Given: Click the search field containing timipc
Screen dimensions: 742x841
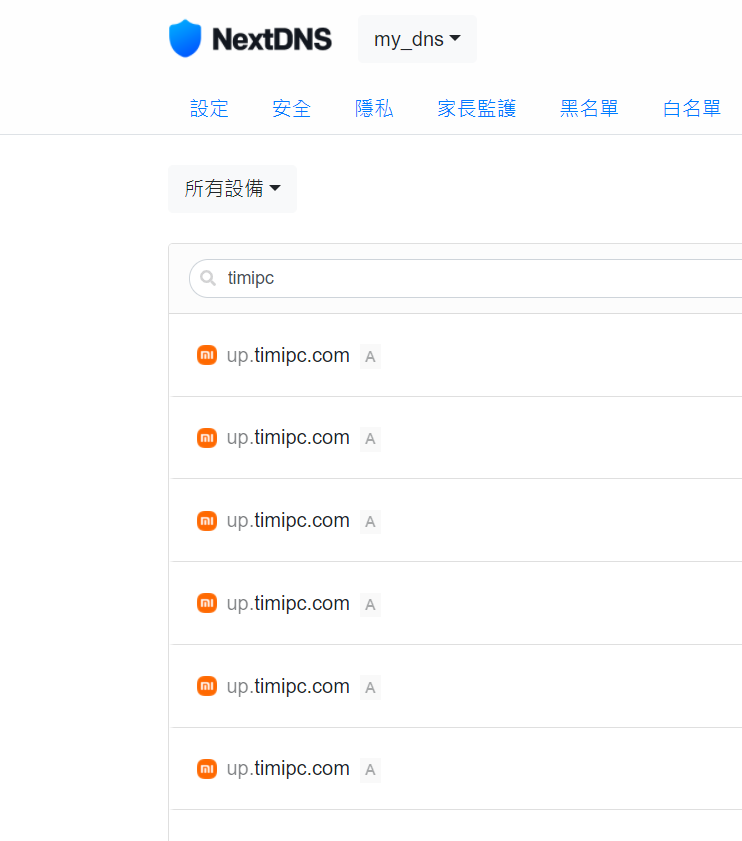Looking at the screenshot, I should pos(466,278).
